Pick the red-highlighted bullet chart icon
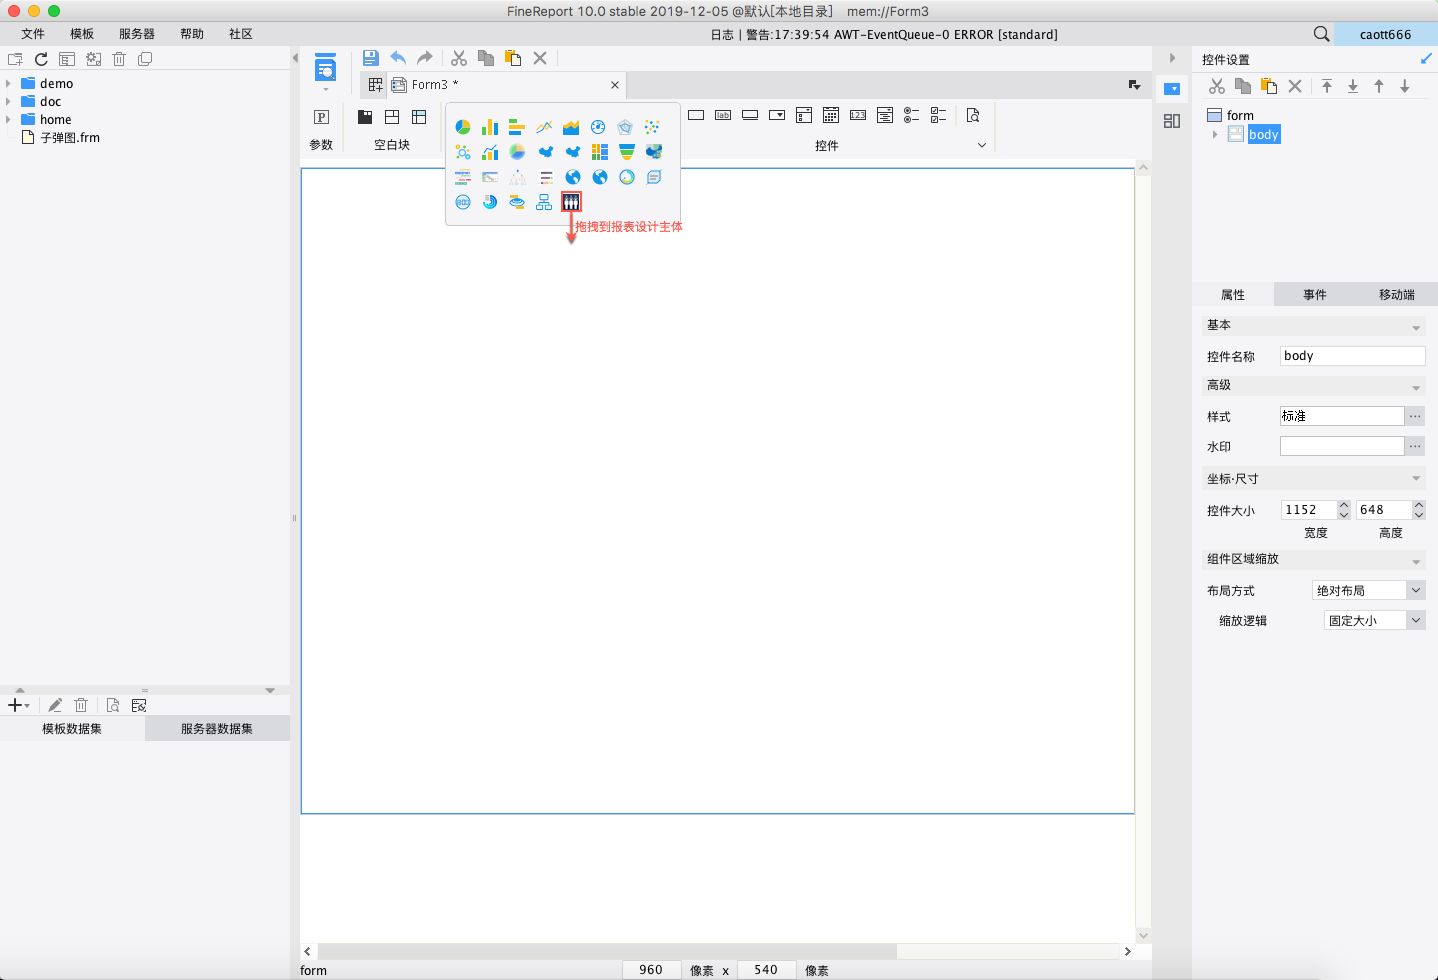This screenshot has height=980, width=1438. click(x=571, y=202)
